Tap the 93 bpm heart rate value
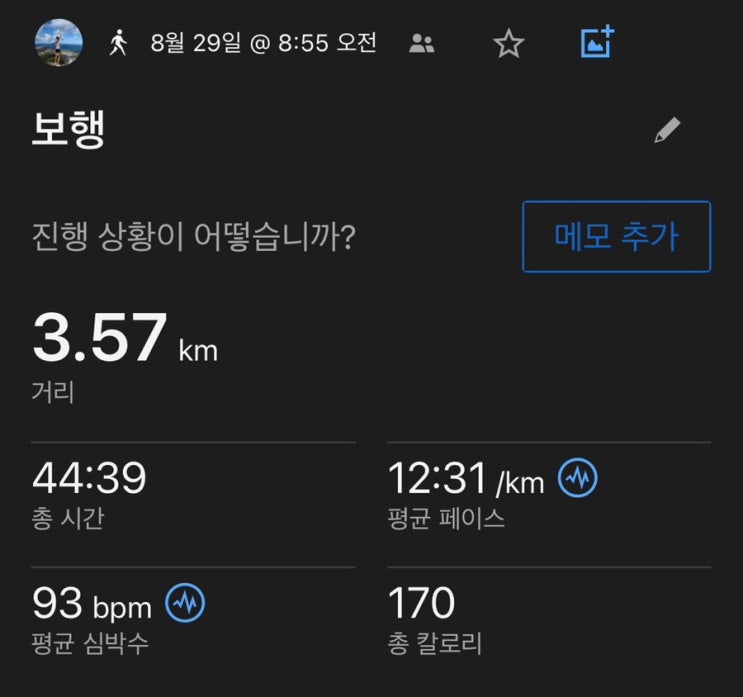 pos(92,604)
